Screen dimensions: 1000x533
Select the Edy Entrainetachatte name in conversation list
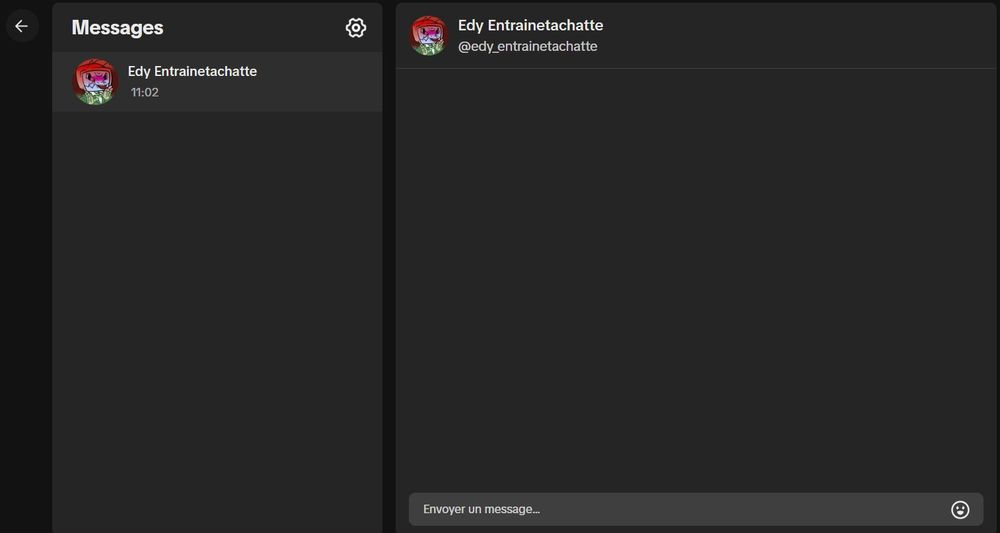[192, 71]
